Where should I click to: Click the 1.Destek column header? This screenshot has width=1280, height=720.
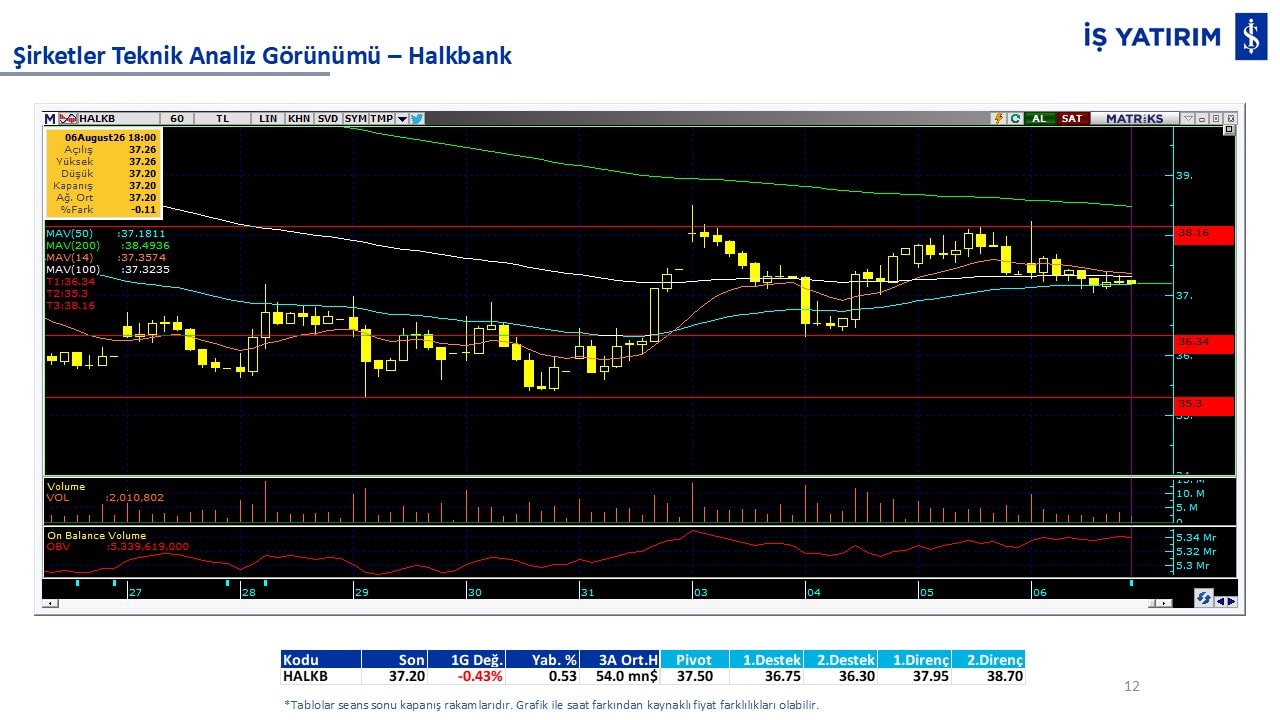[766, 660]
